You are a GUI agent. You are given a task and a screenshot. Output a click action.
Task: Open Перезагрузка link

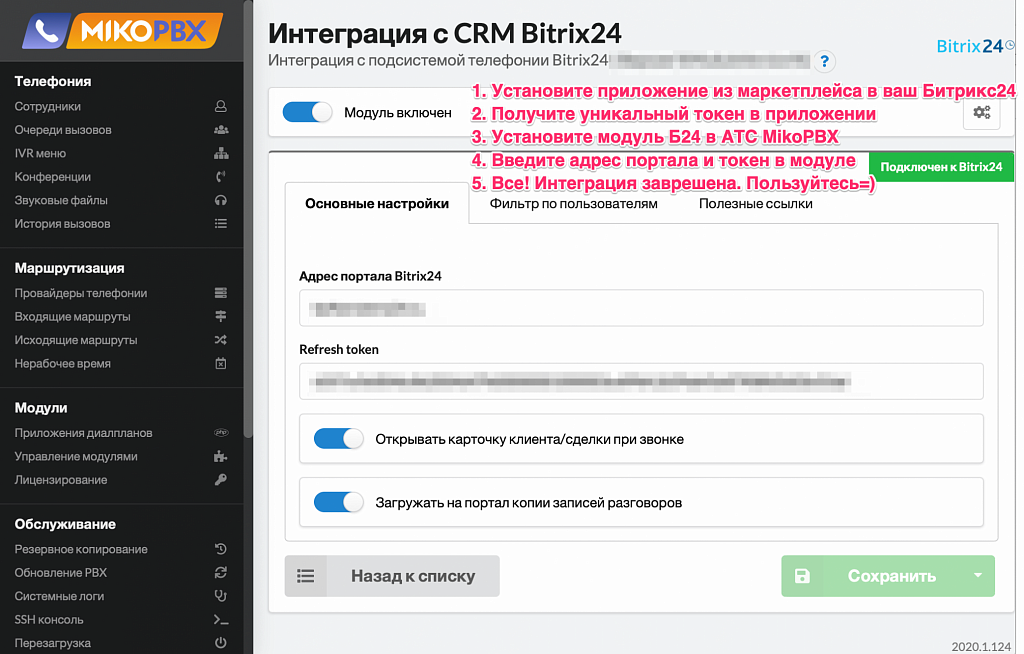pyautogui.click(x=52, y=643)
